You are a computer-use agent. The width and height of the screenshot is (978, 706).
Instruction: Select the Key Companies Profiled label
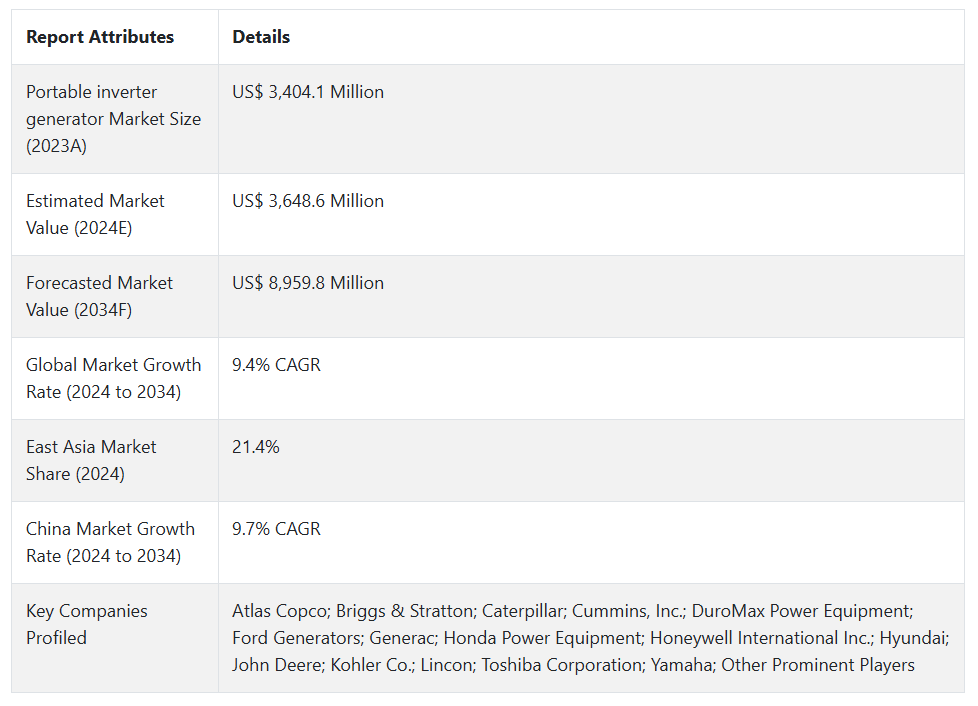pyautogui.click(x=86, y=624)
